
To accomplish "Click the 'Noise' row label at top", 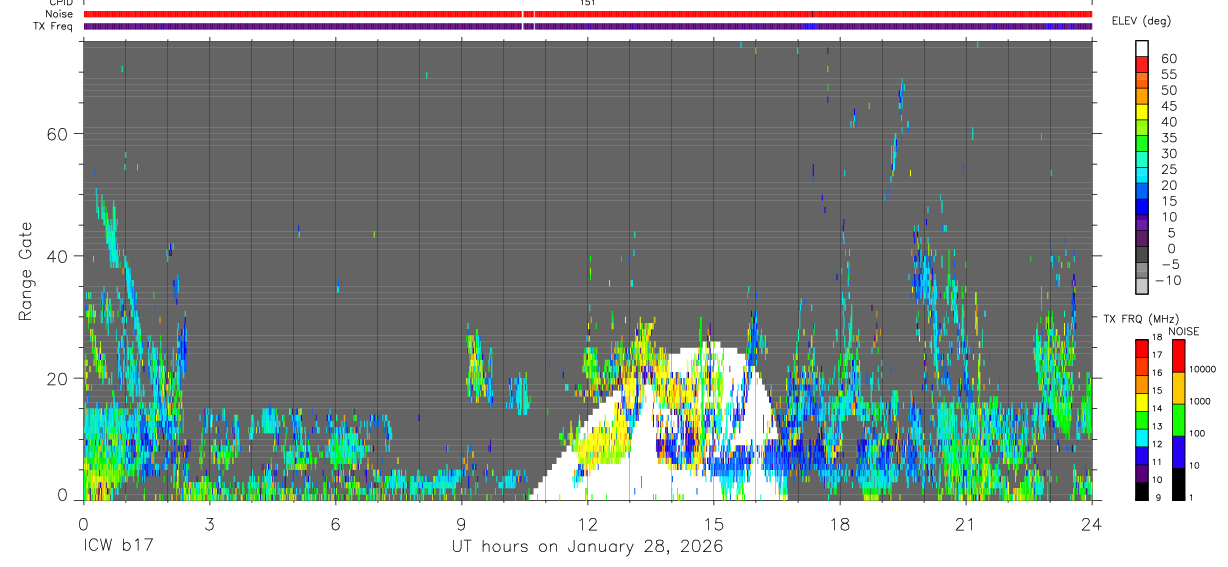I will pos(60,14).
